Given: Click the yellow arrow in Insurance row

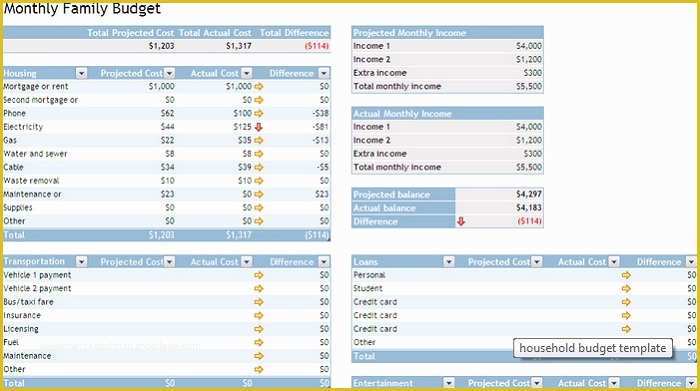Looking at the screenshot, I should [259, 315].
